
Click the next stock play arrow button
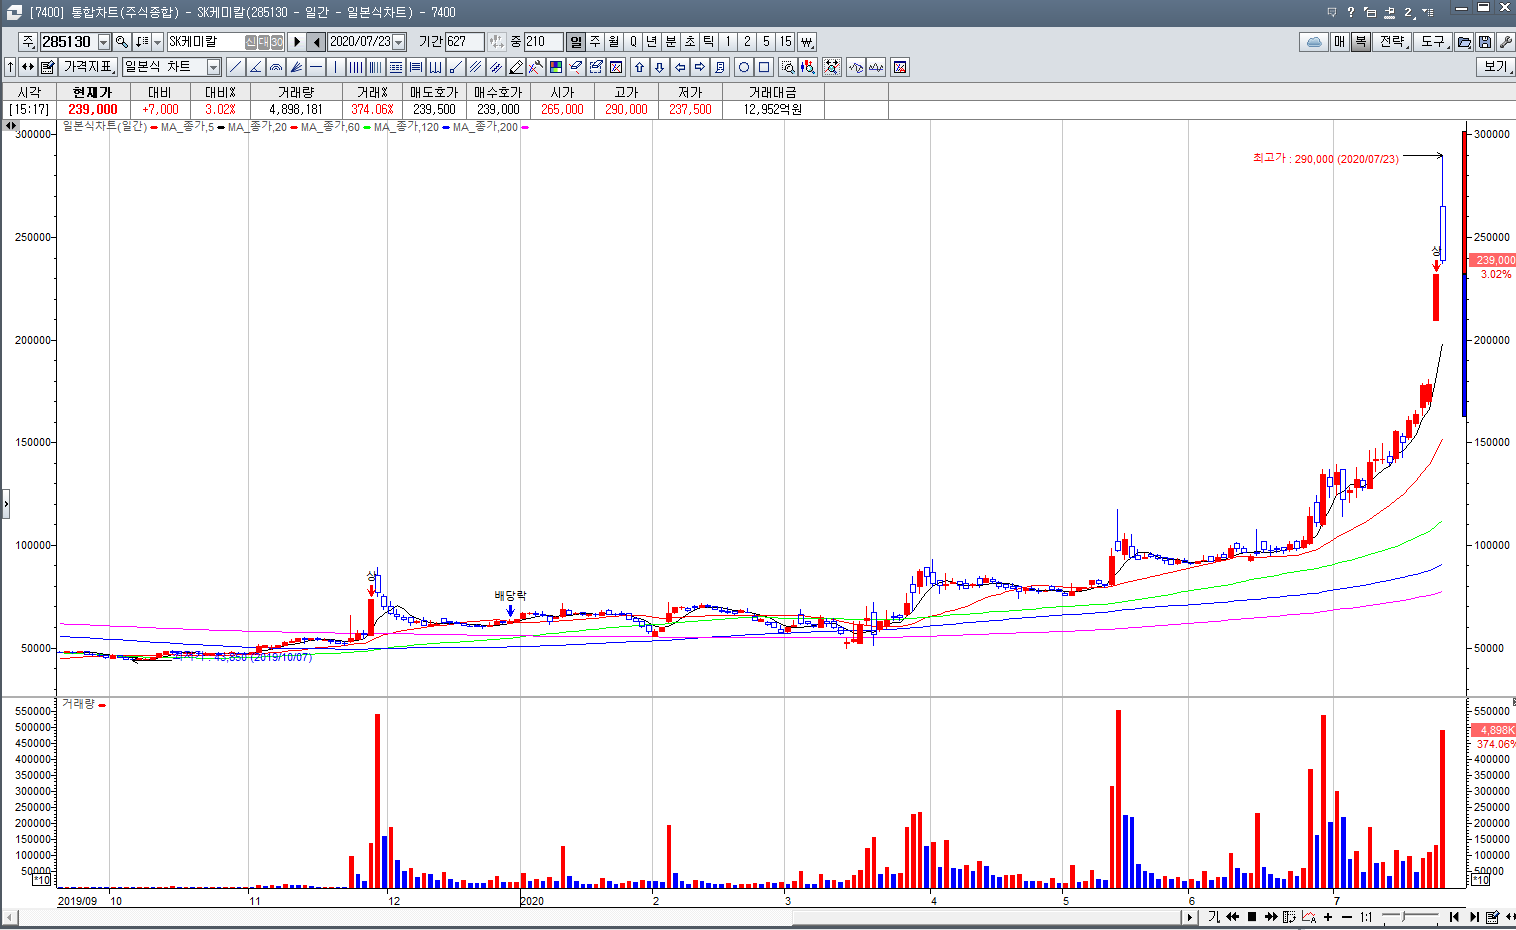click(297, 42)
